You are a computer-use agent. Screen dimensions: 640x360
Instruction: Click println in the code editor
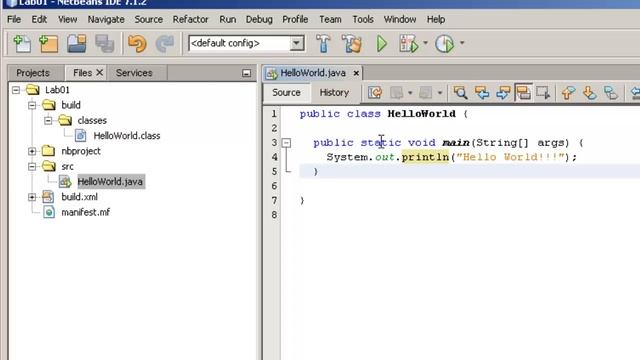pos(425,157)
